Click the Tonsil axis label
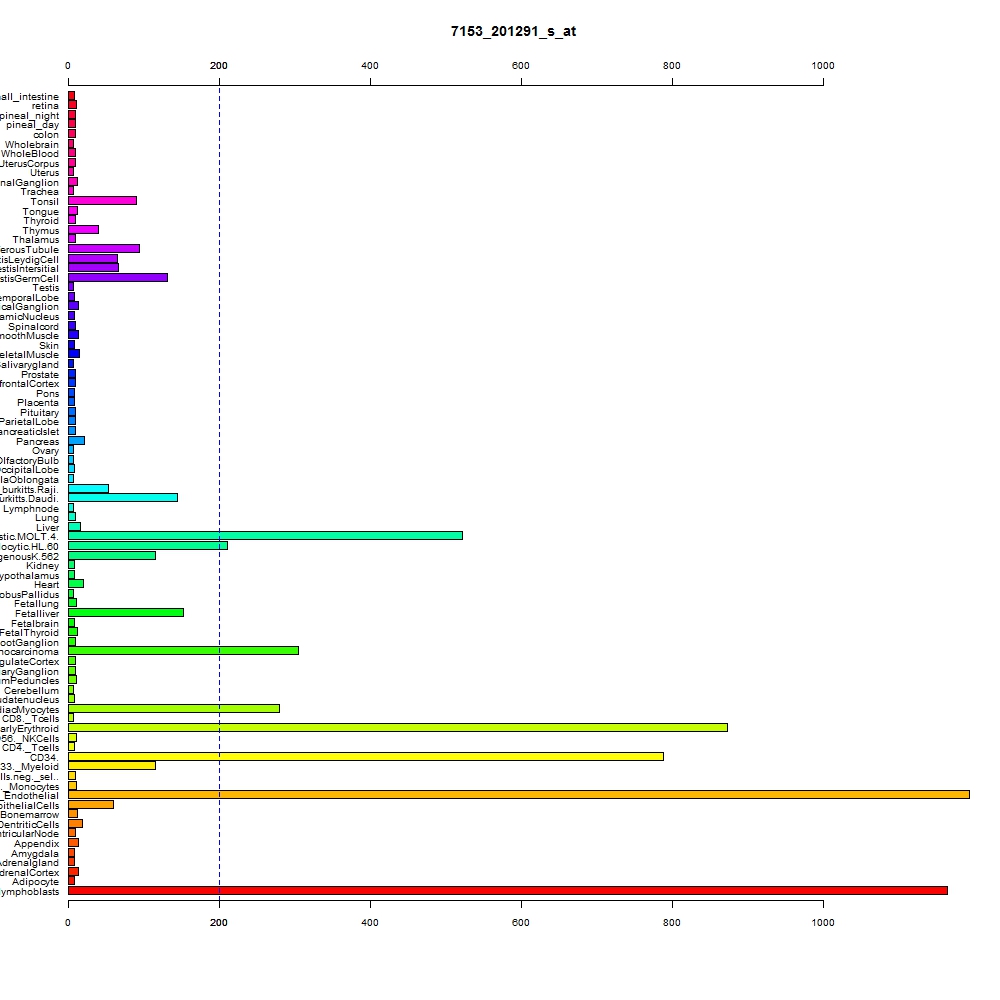The height and width of the screenshot is (1000, 1000). click(x=45, y=202)
